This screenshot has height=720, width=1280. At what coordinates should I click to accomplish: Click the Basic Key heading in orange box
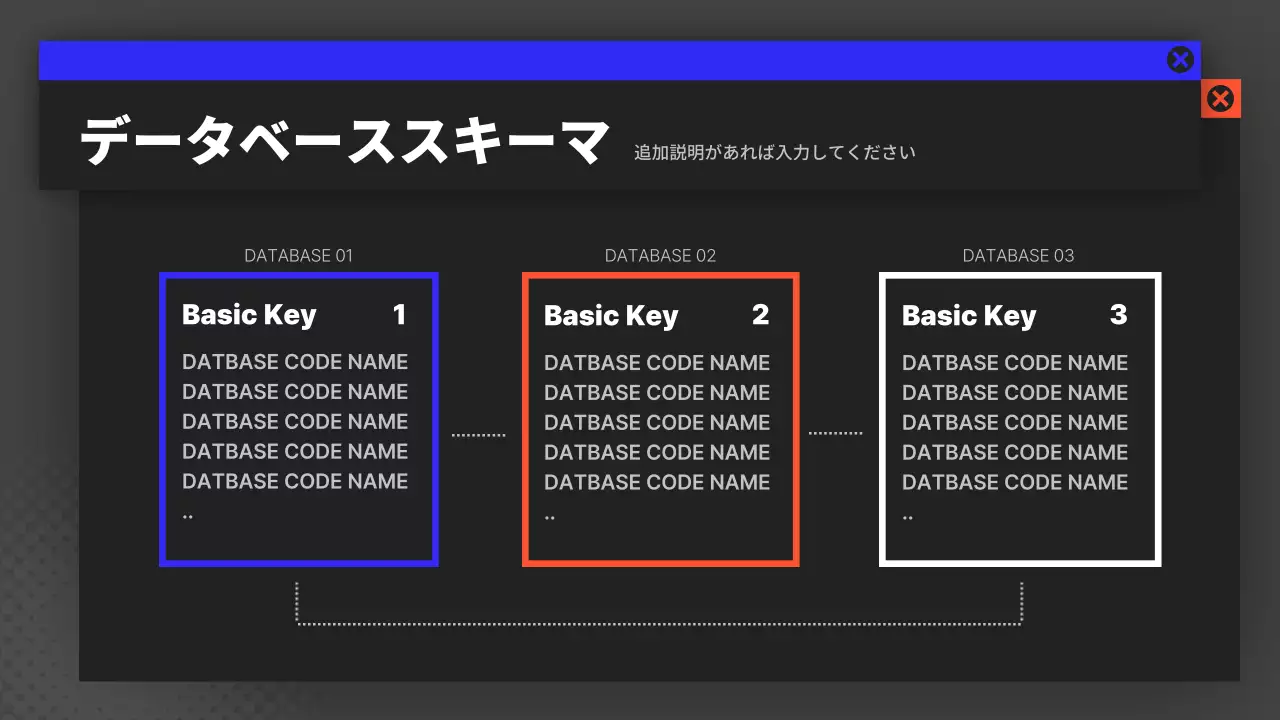(x=611, y=316)
